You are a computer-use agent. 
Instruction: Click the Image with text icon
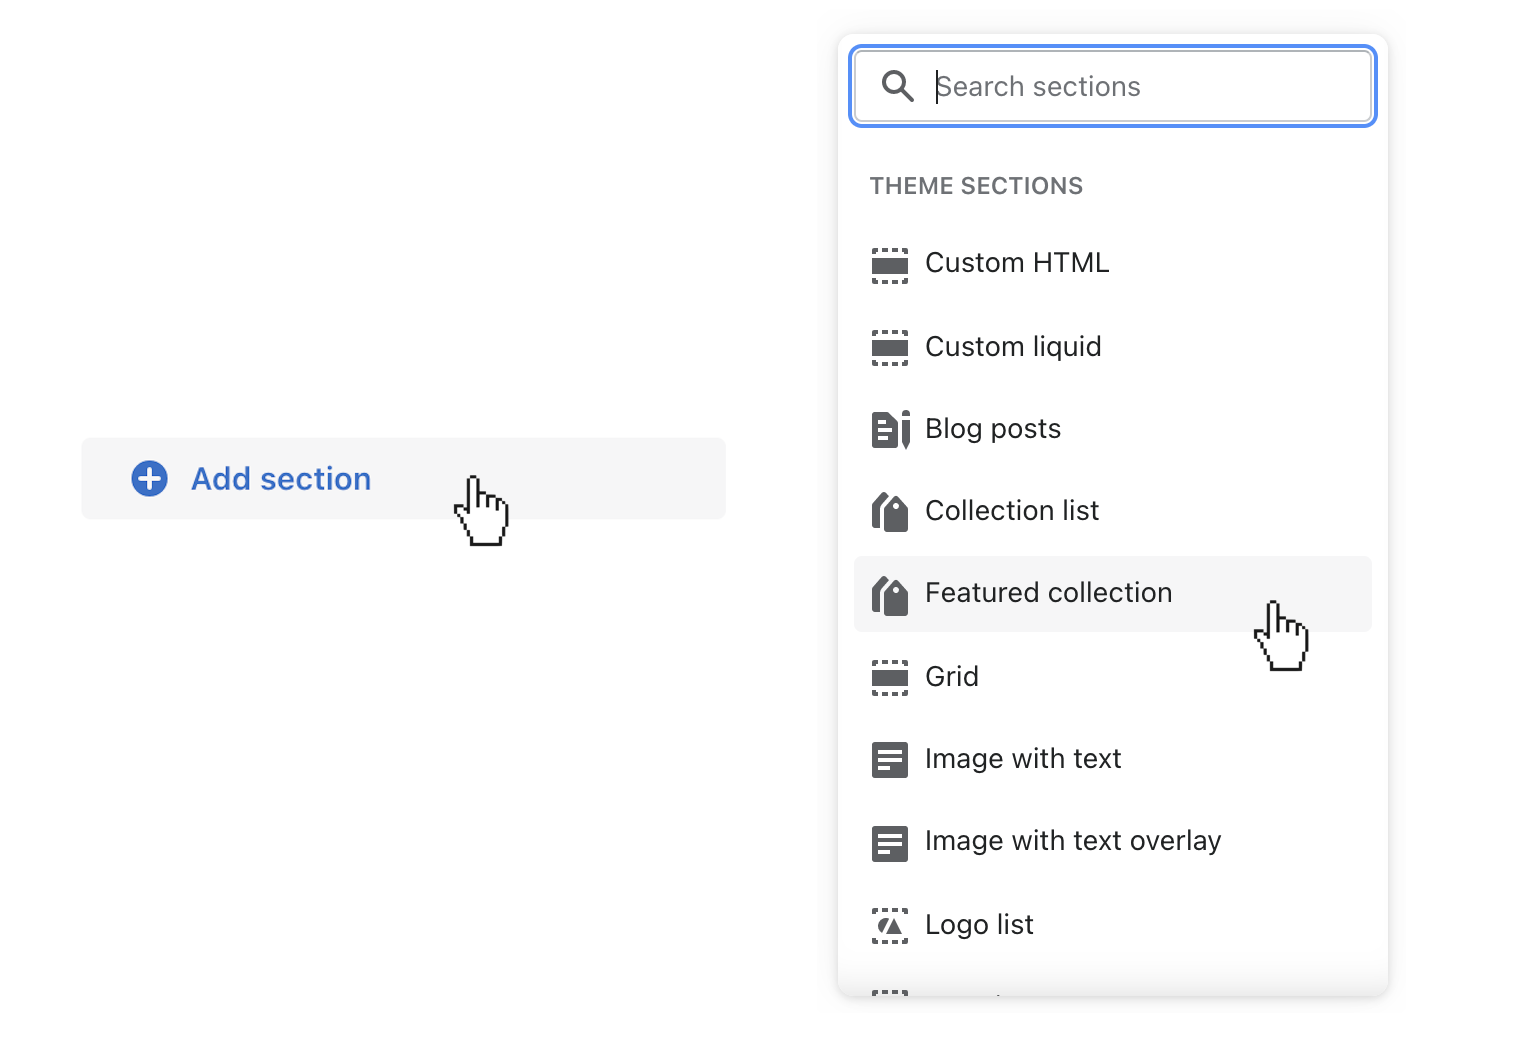tap(890, 760)
